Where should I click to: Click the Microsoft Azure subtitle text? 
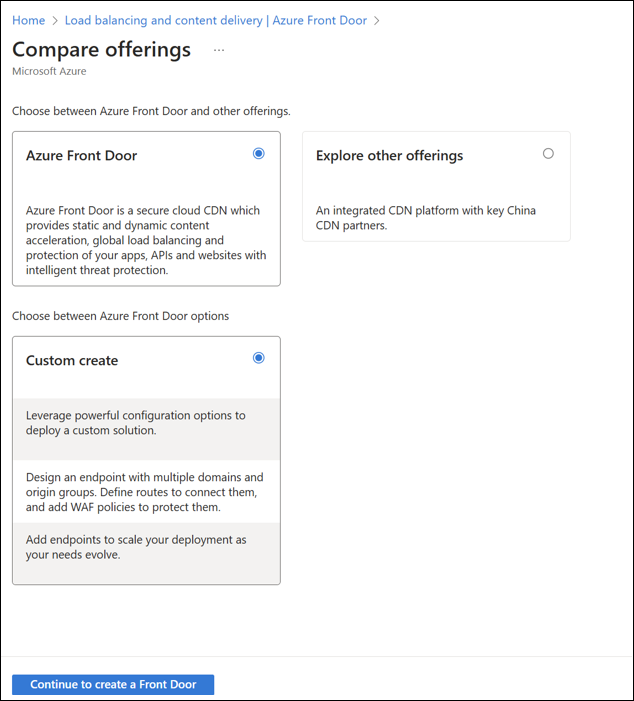pos(49,72)
